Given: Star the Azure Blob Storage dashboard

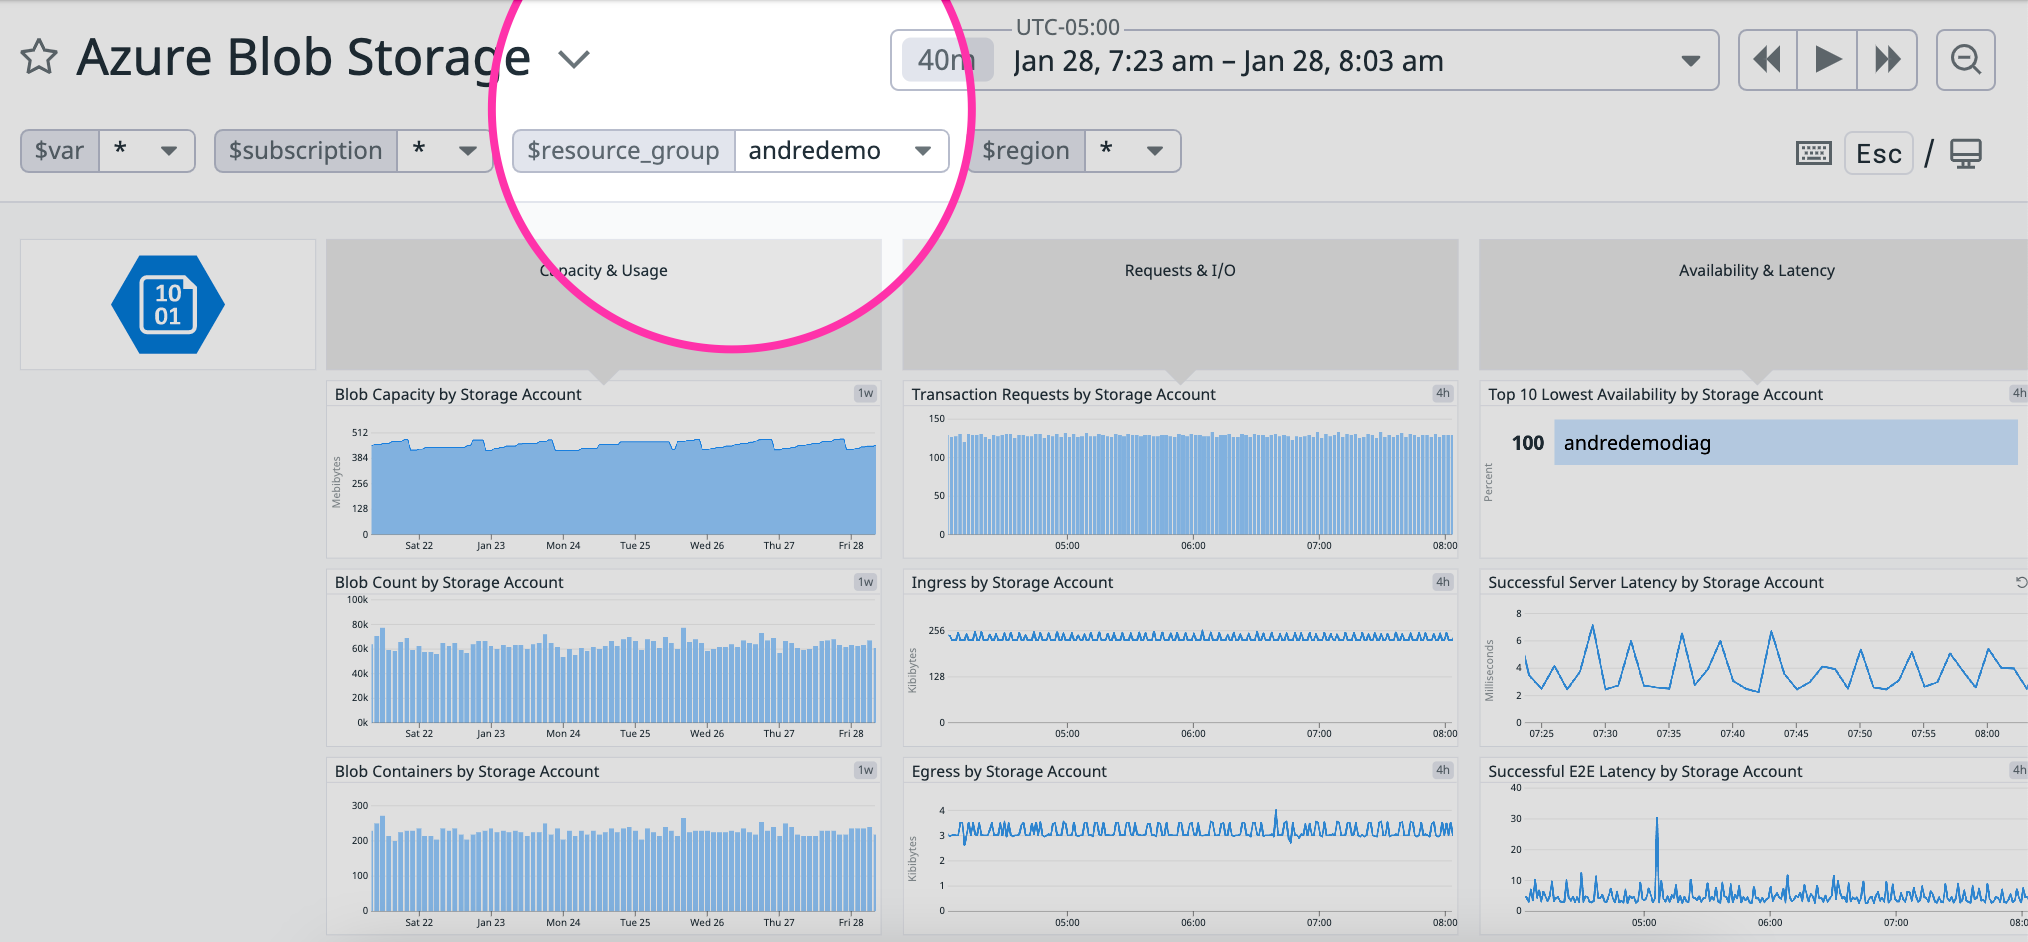Looking at the screenshot, I should point(39,57).
